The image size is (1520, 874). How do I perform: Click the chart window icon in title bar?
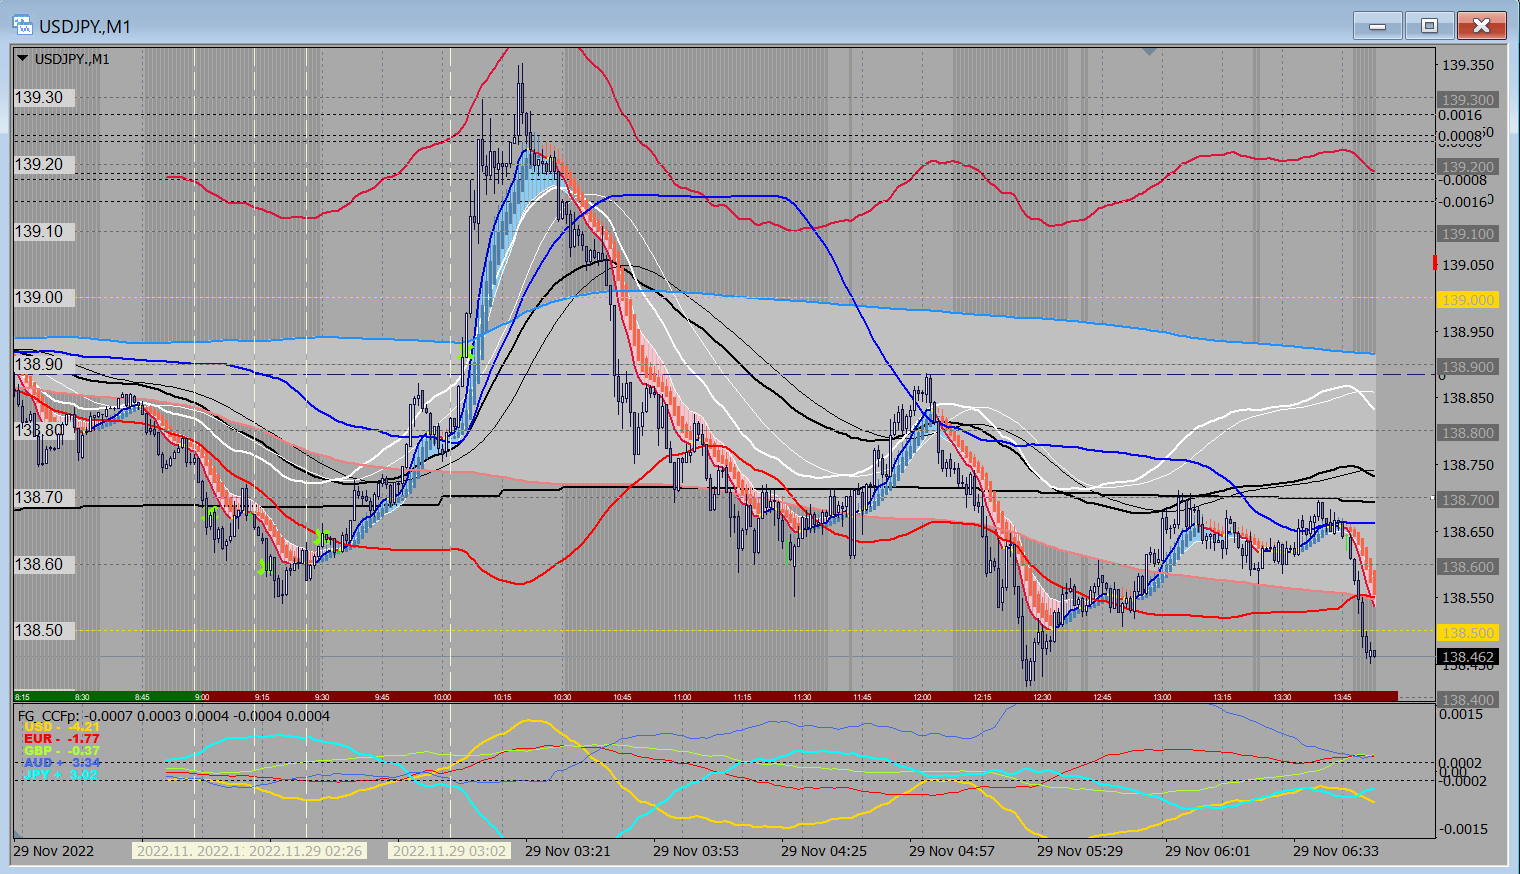tap(21, 25)
